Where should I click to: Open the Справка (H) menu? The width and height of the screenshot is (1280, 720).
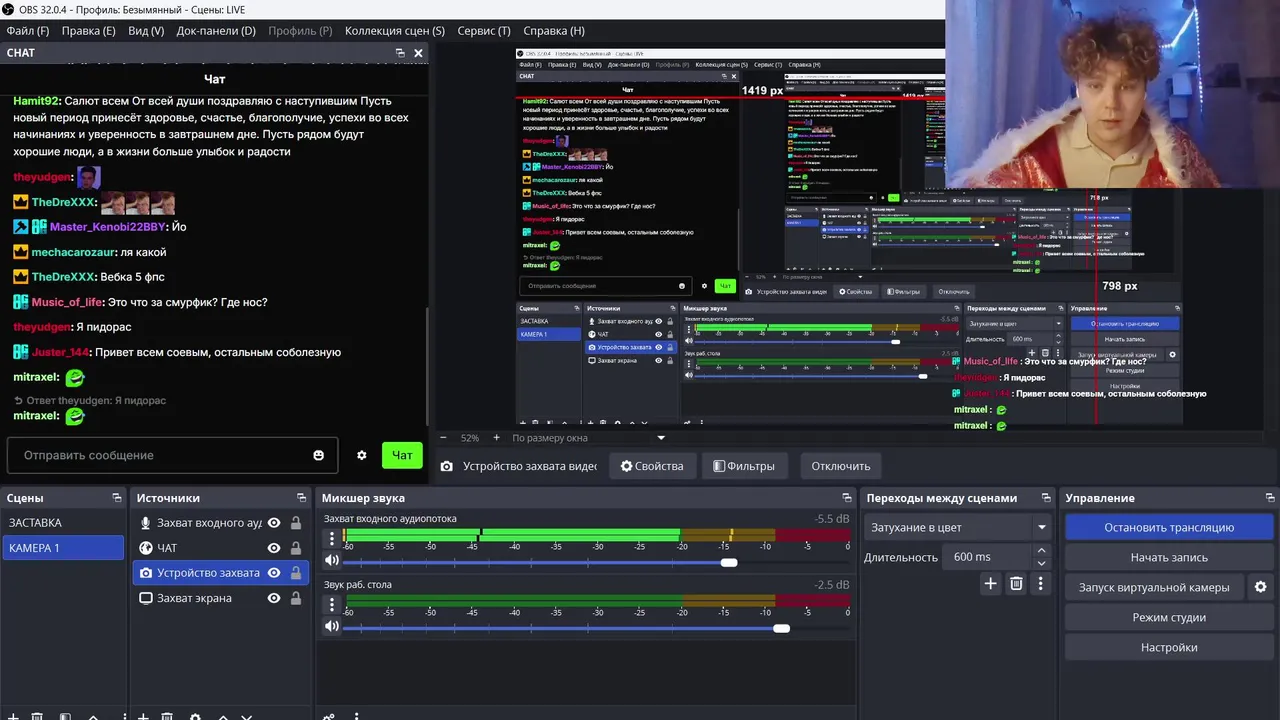coord(554,31)
